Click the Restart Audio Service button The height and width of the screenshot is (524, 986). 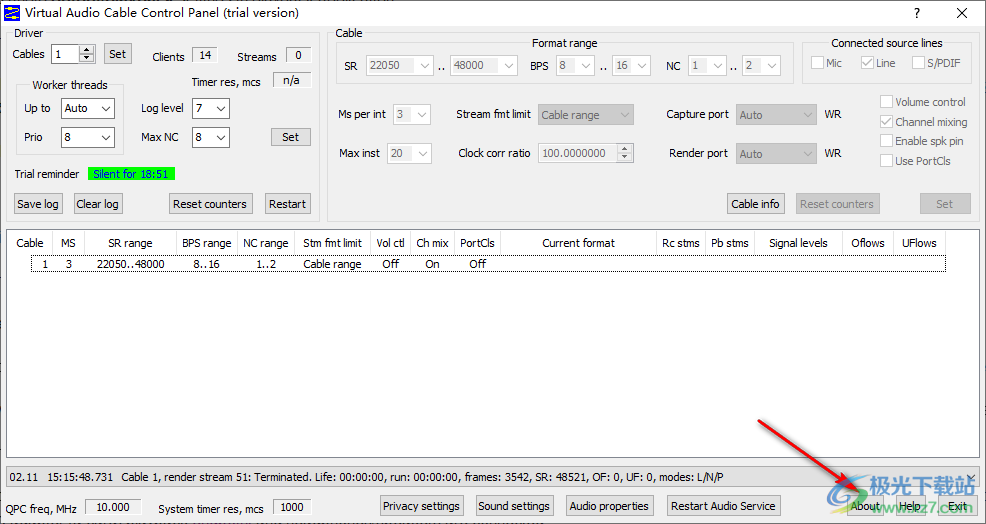pos(723,506)
